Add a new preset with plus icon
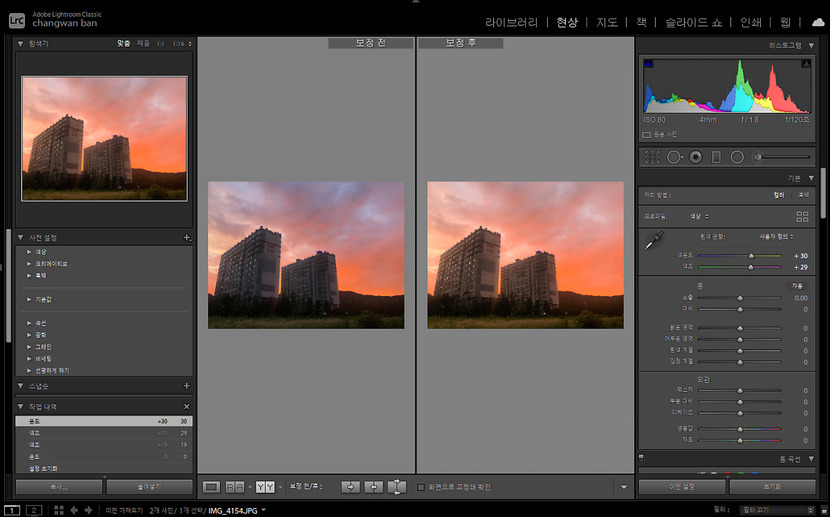This screenshot has height=517, width=830. click(186, 238)
